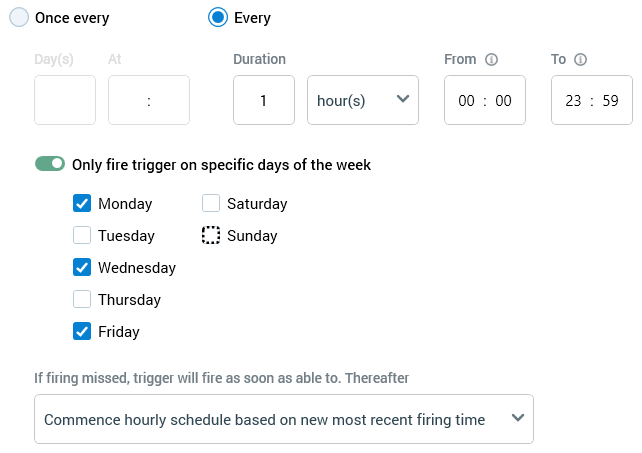Select the Once every radio button
This screenshot has height=453, width=642.
20,18
